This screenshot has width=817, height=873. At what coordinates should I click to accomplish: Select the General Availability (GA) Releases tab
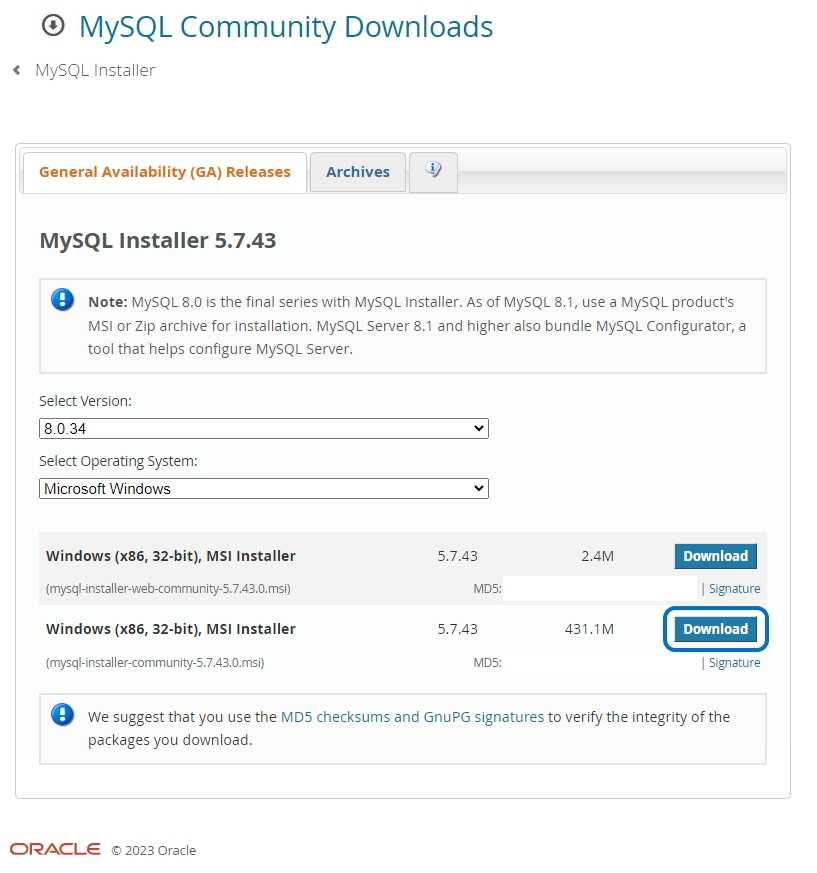coord(165,172)
